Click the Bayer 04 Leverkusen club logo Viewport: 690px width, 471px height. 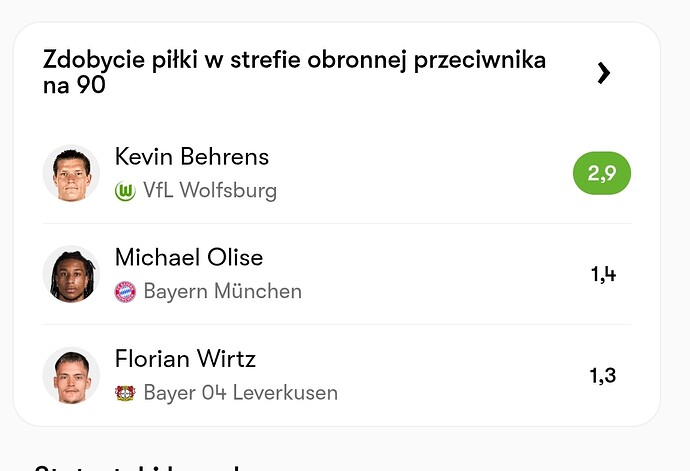coord(125,393)
